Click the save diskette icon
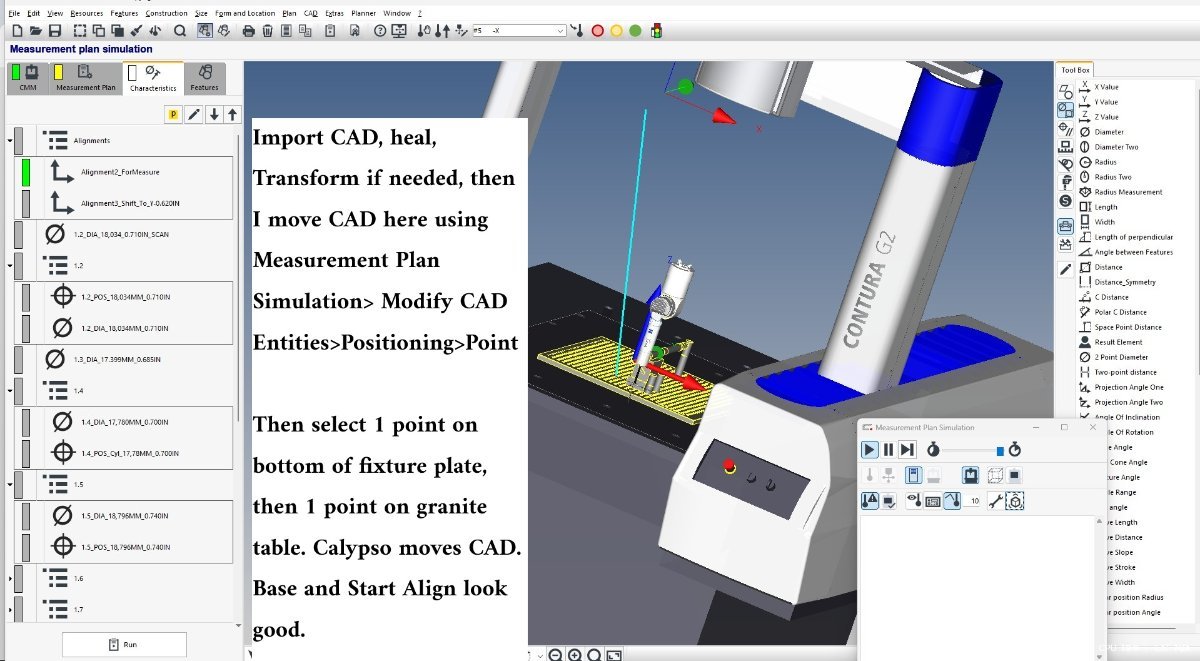The height and width of the screenshot is (661, 1200). click(54, 31)
